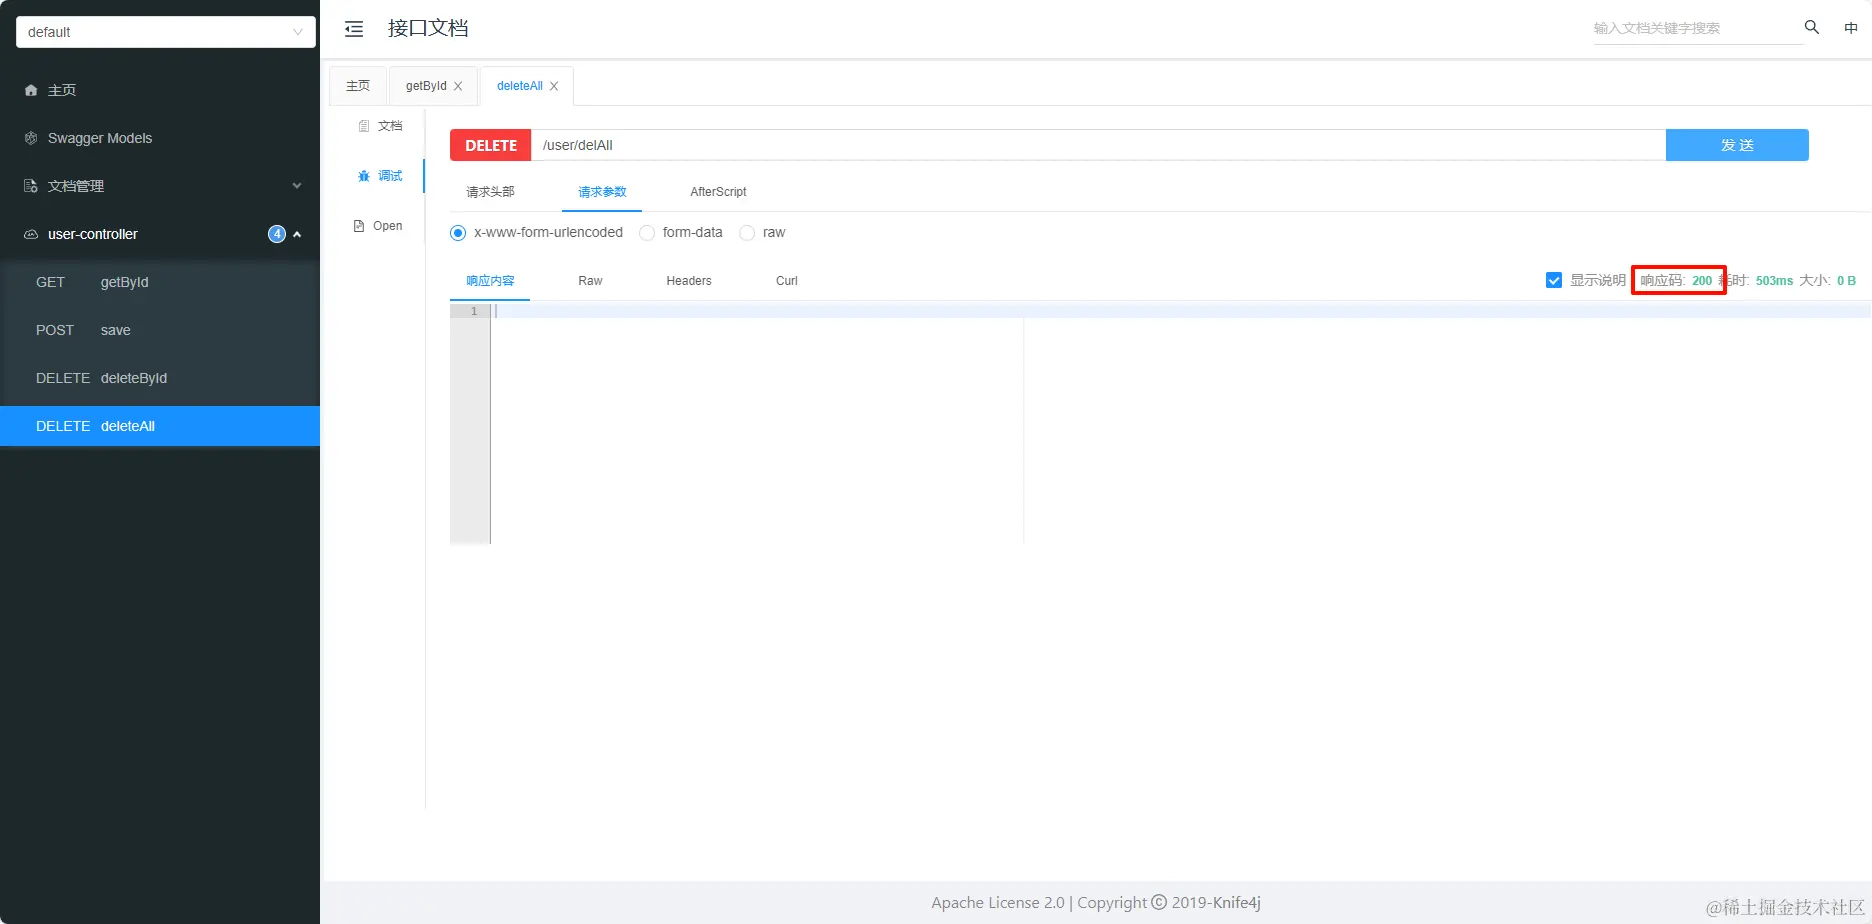
Task: Click the 接口文档 title
Action: [428, 28]
